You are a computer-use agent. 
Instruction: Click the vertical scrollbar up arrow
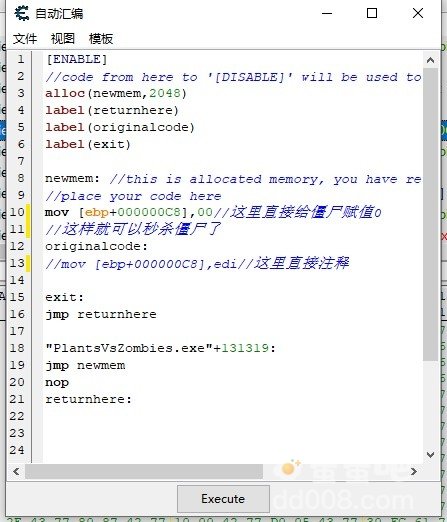(x=430, y=60)
